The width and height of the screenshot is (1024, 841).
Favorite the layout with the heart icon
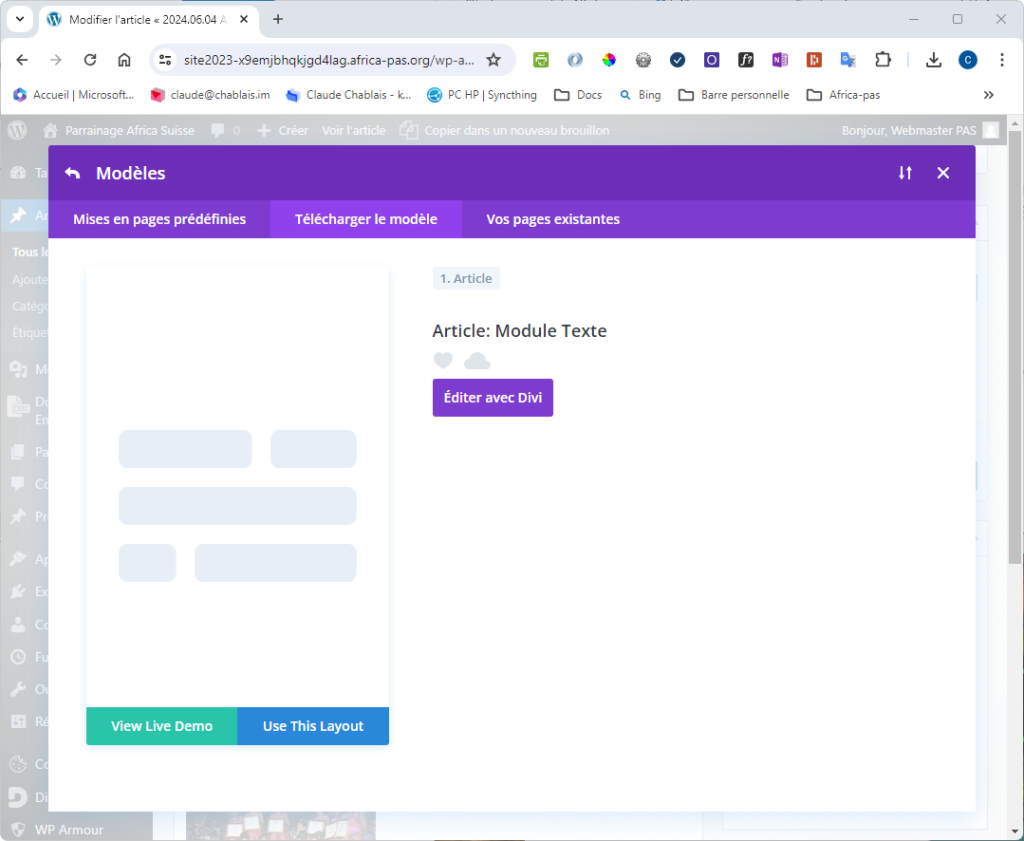(443, 361)
